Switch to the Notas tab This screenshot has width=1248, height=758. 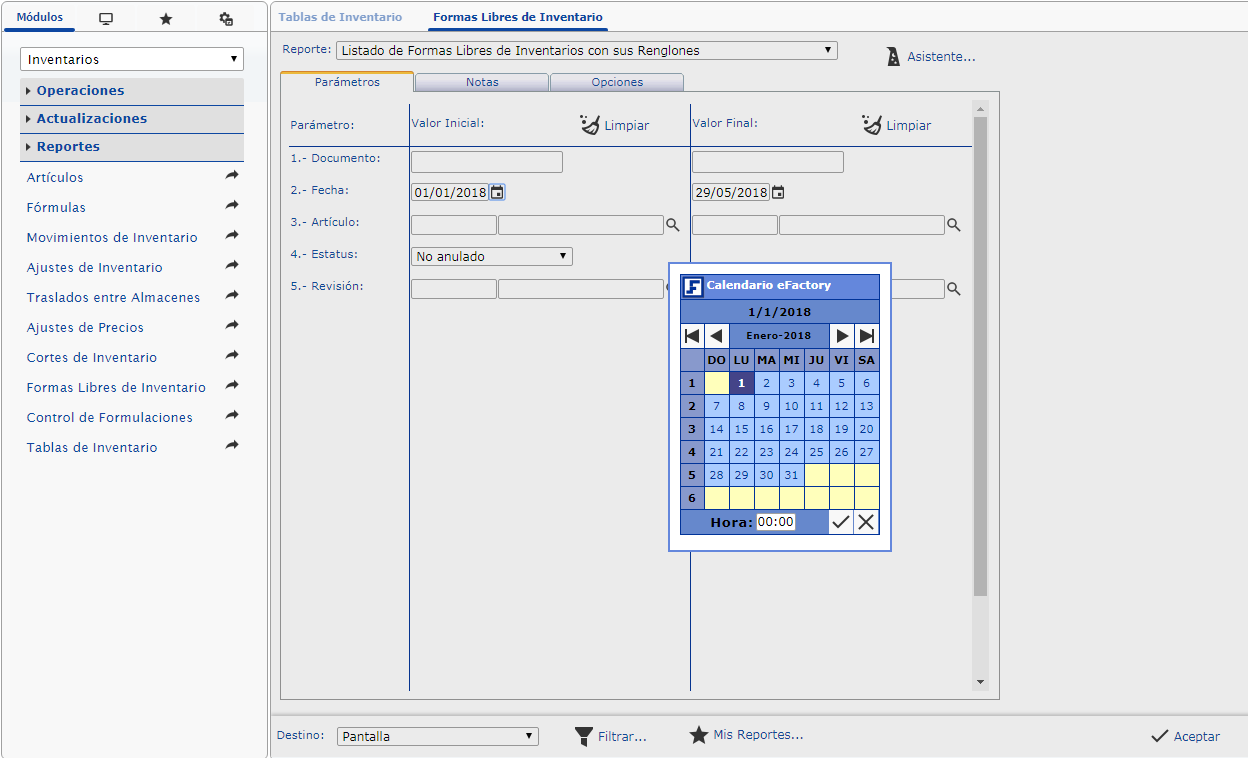(482, 82)
